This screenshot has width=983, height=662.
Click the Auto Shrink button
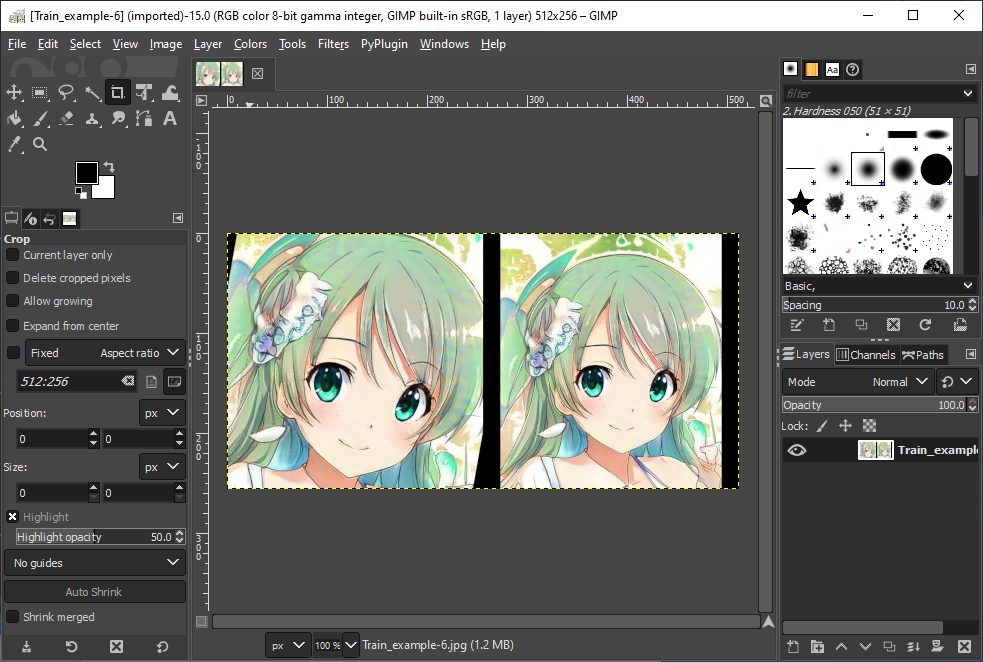tap(95, 592)
